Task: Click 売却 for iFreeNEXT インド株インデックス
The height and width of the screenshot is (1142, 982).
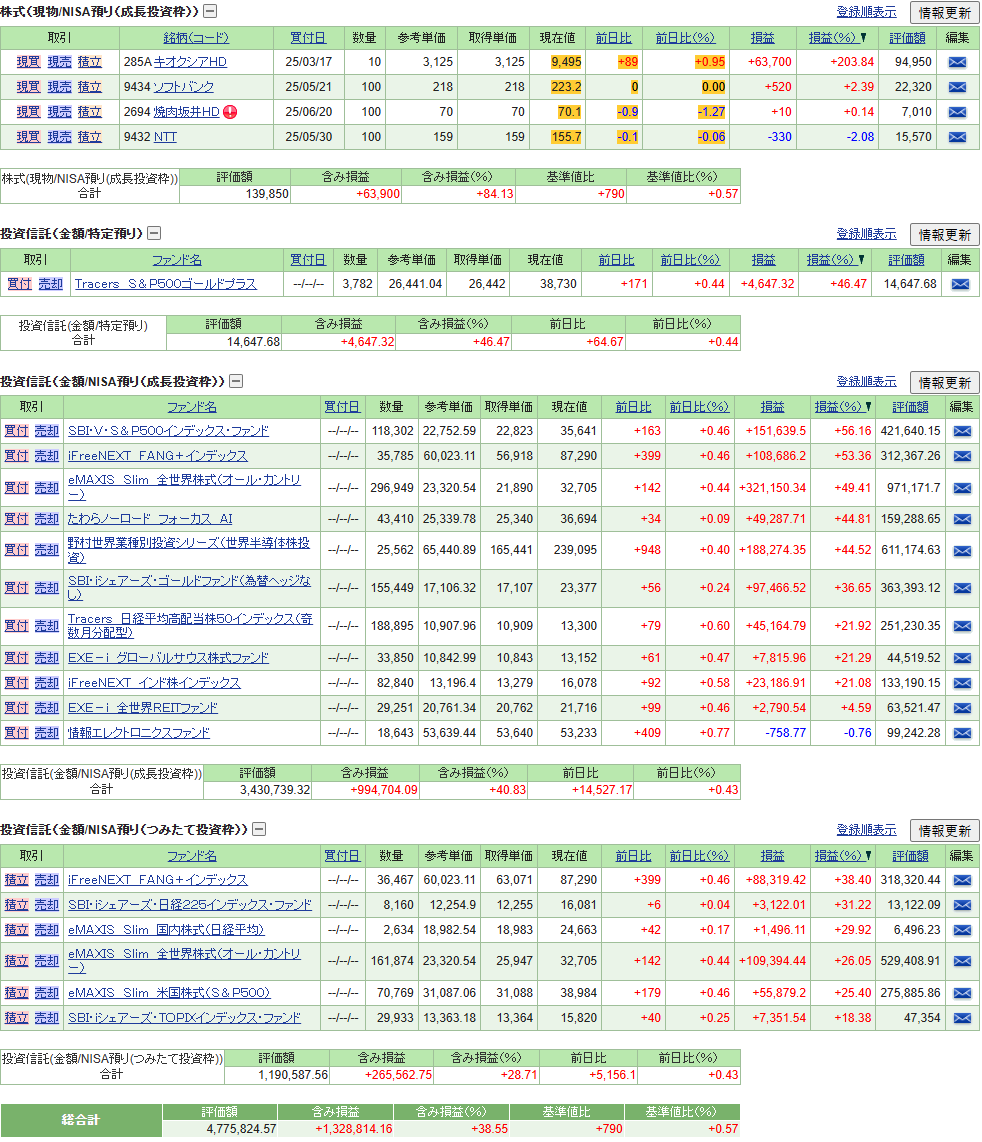Action: [x=47, y=683]
